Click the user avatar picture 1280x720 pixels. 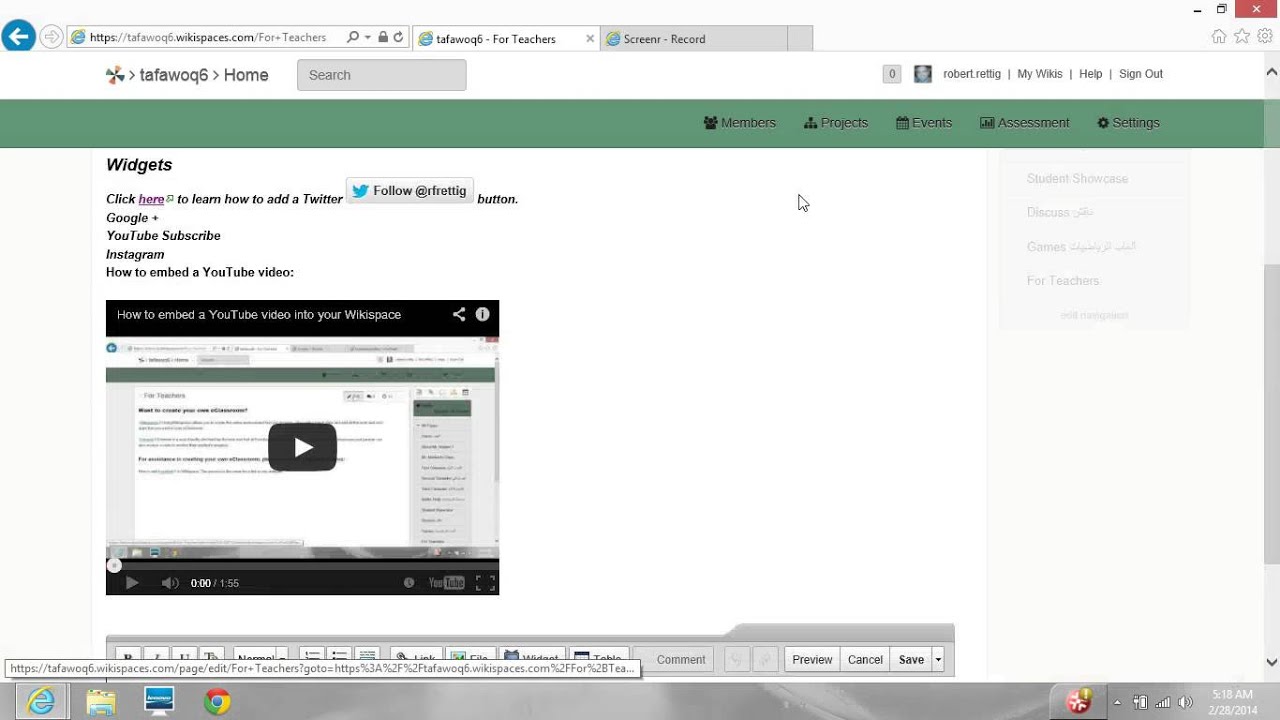tap(923, 74)
